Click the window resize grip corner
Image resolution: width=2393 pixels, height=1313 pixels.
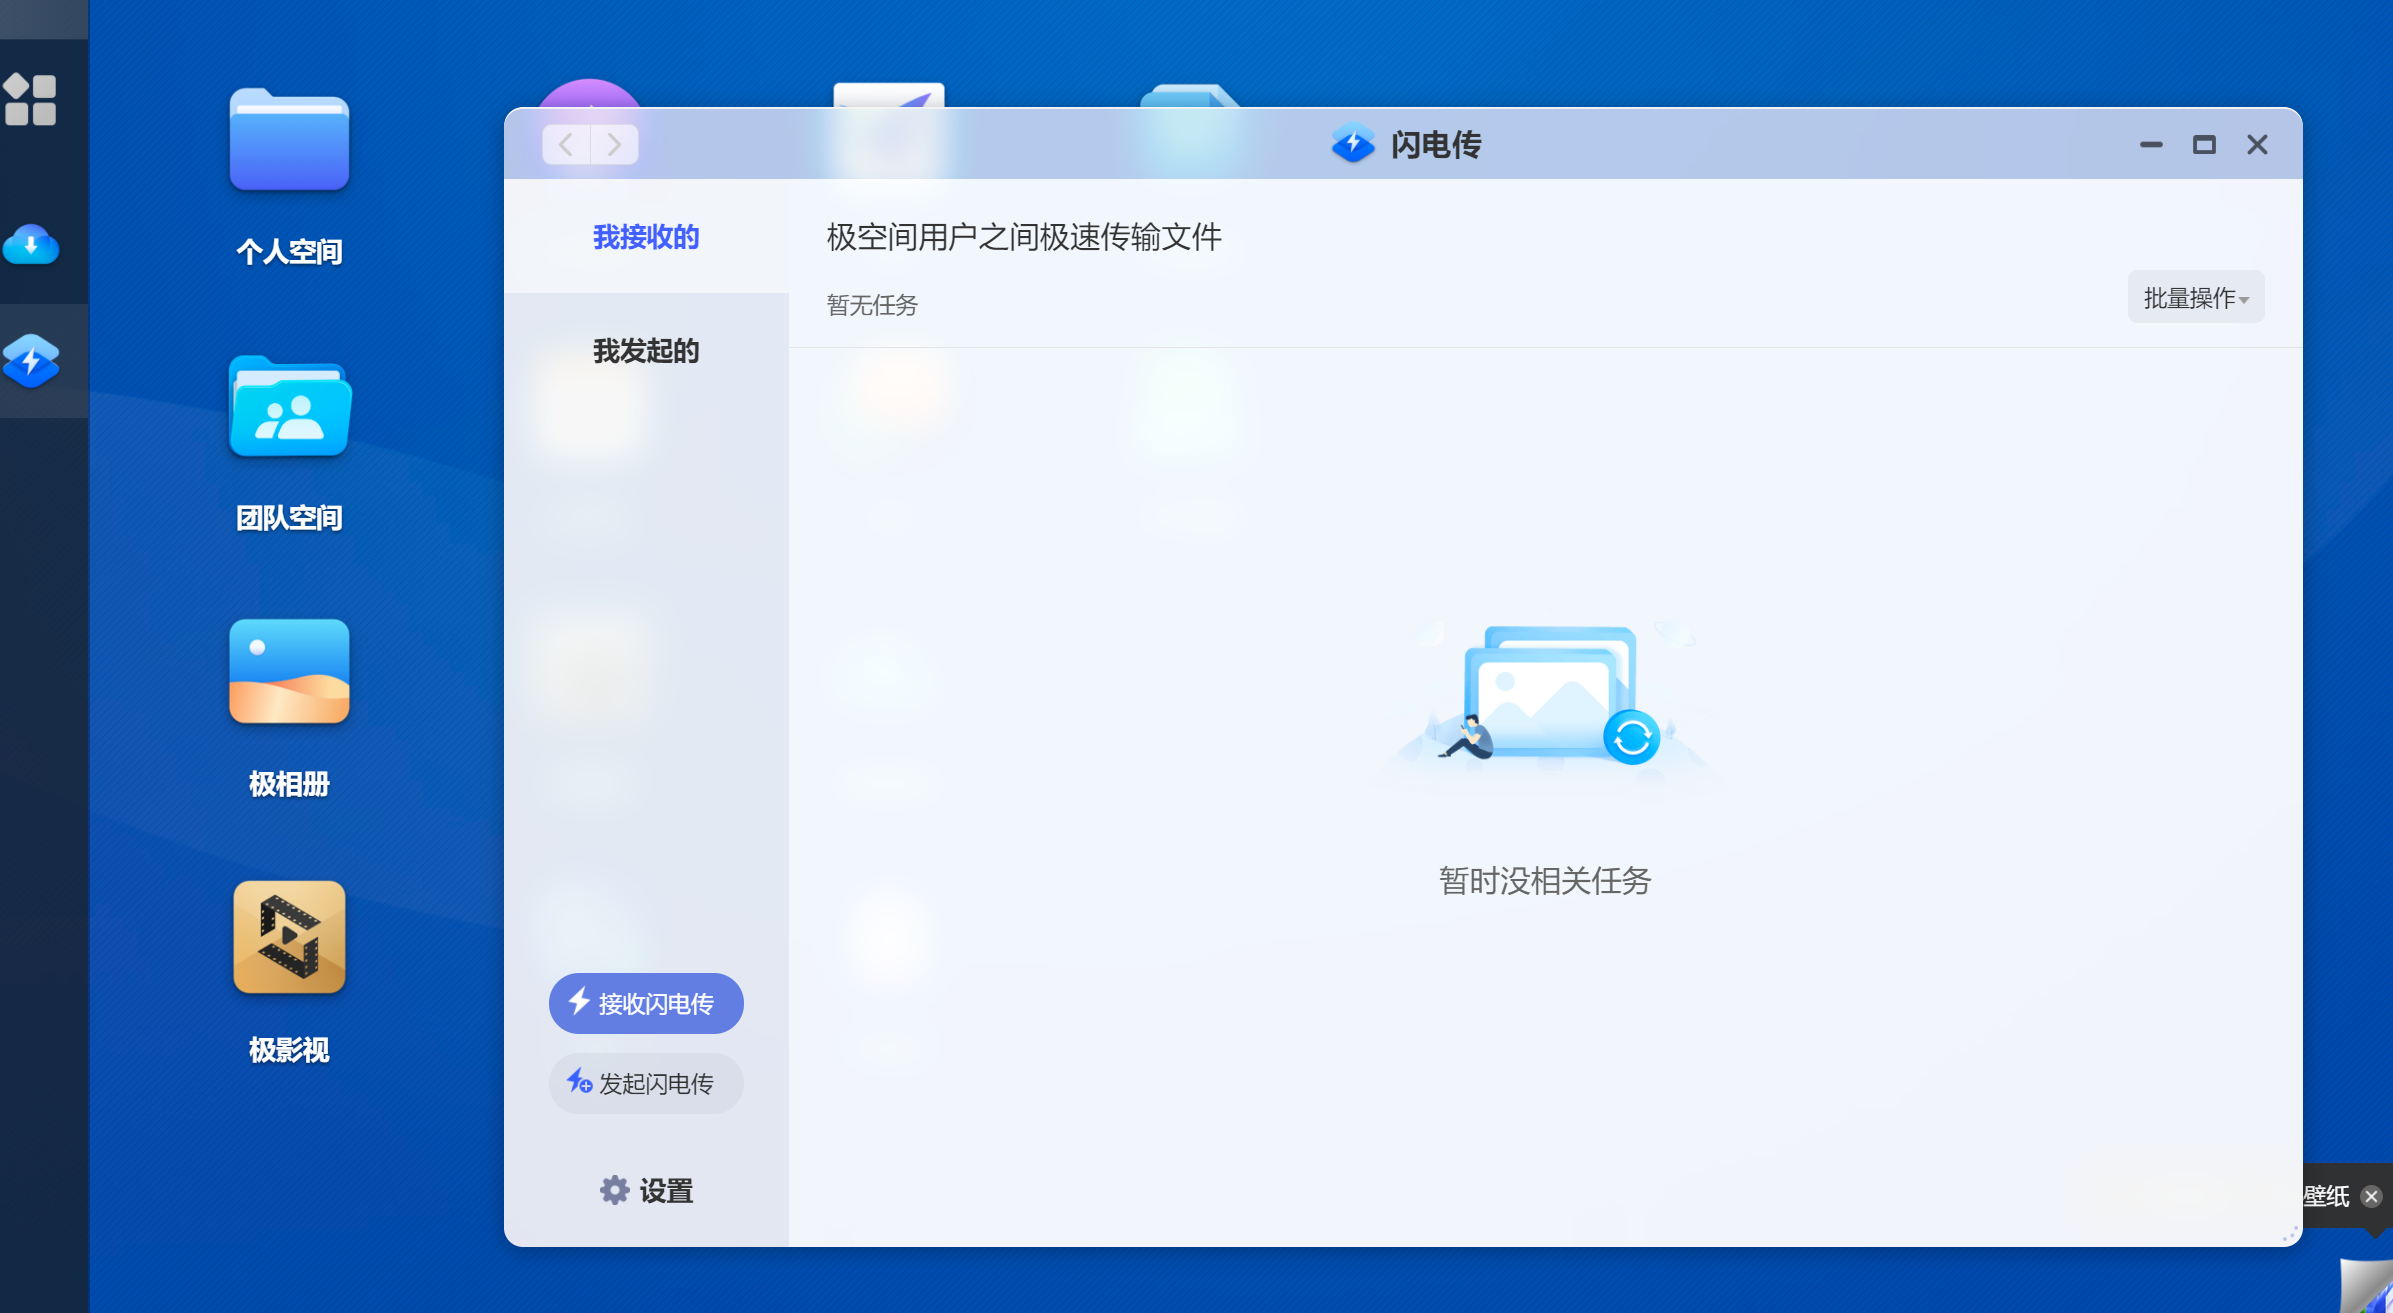(2289, 1234)
